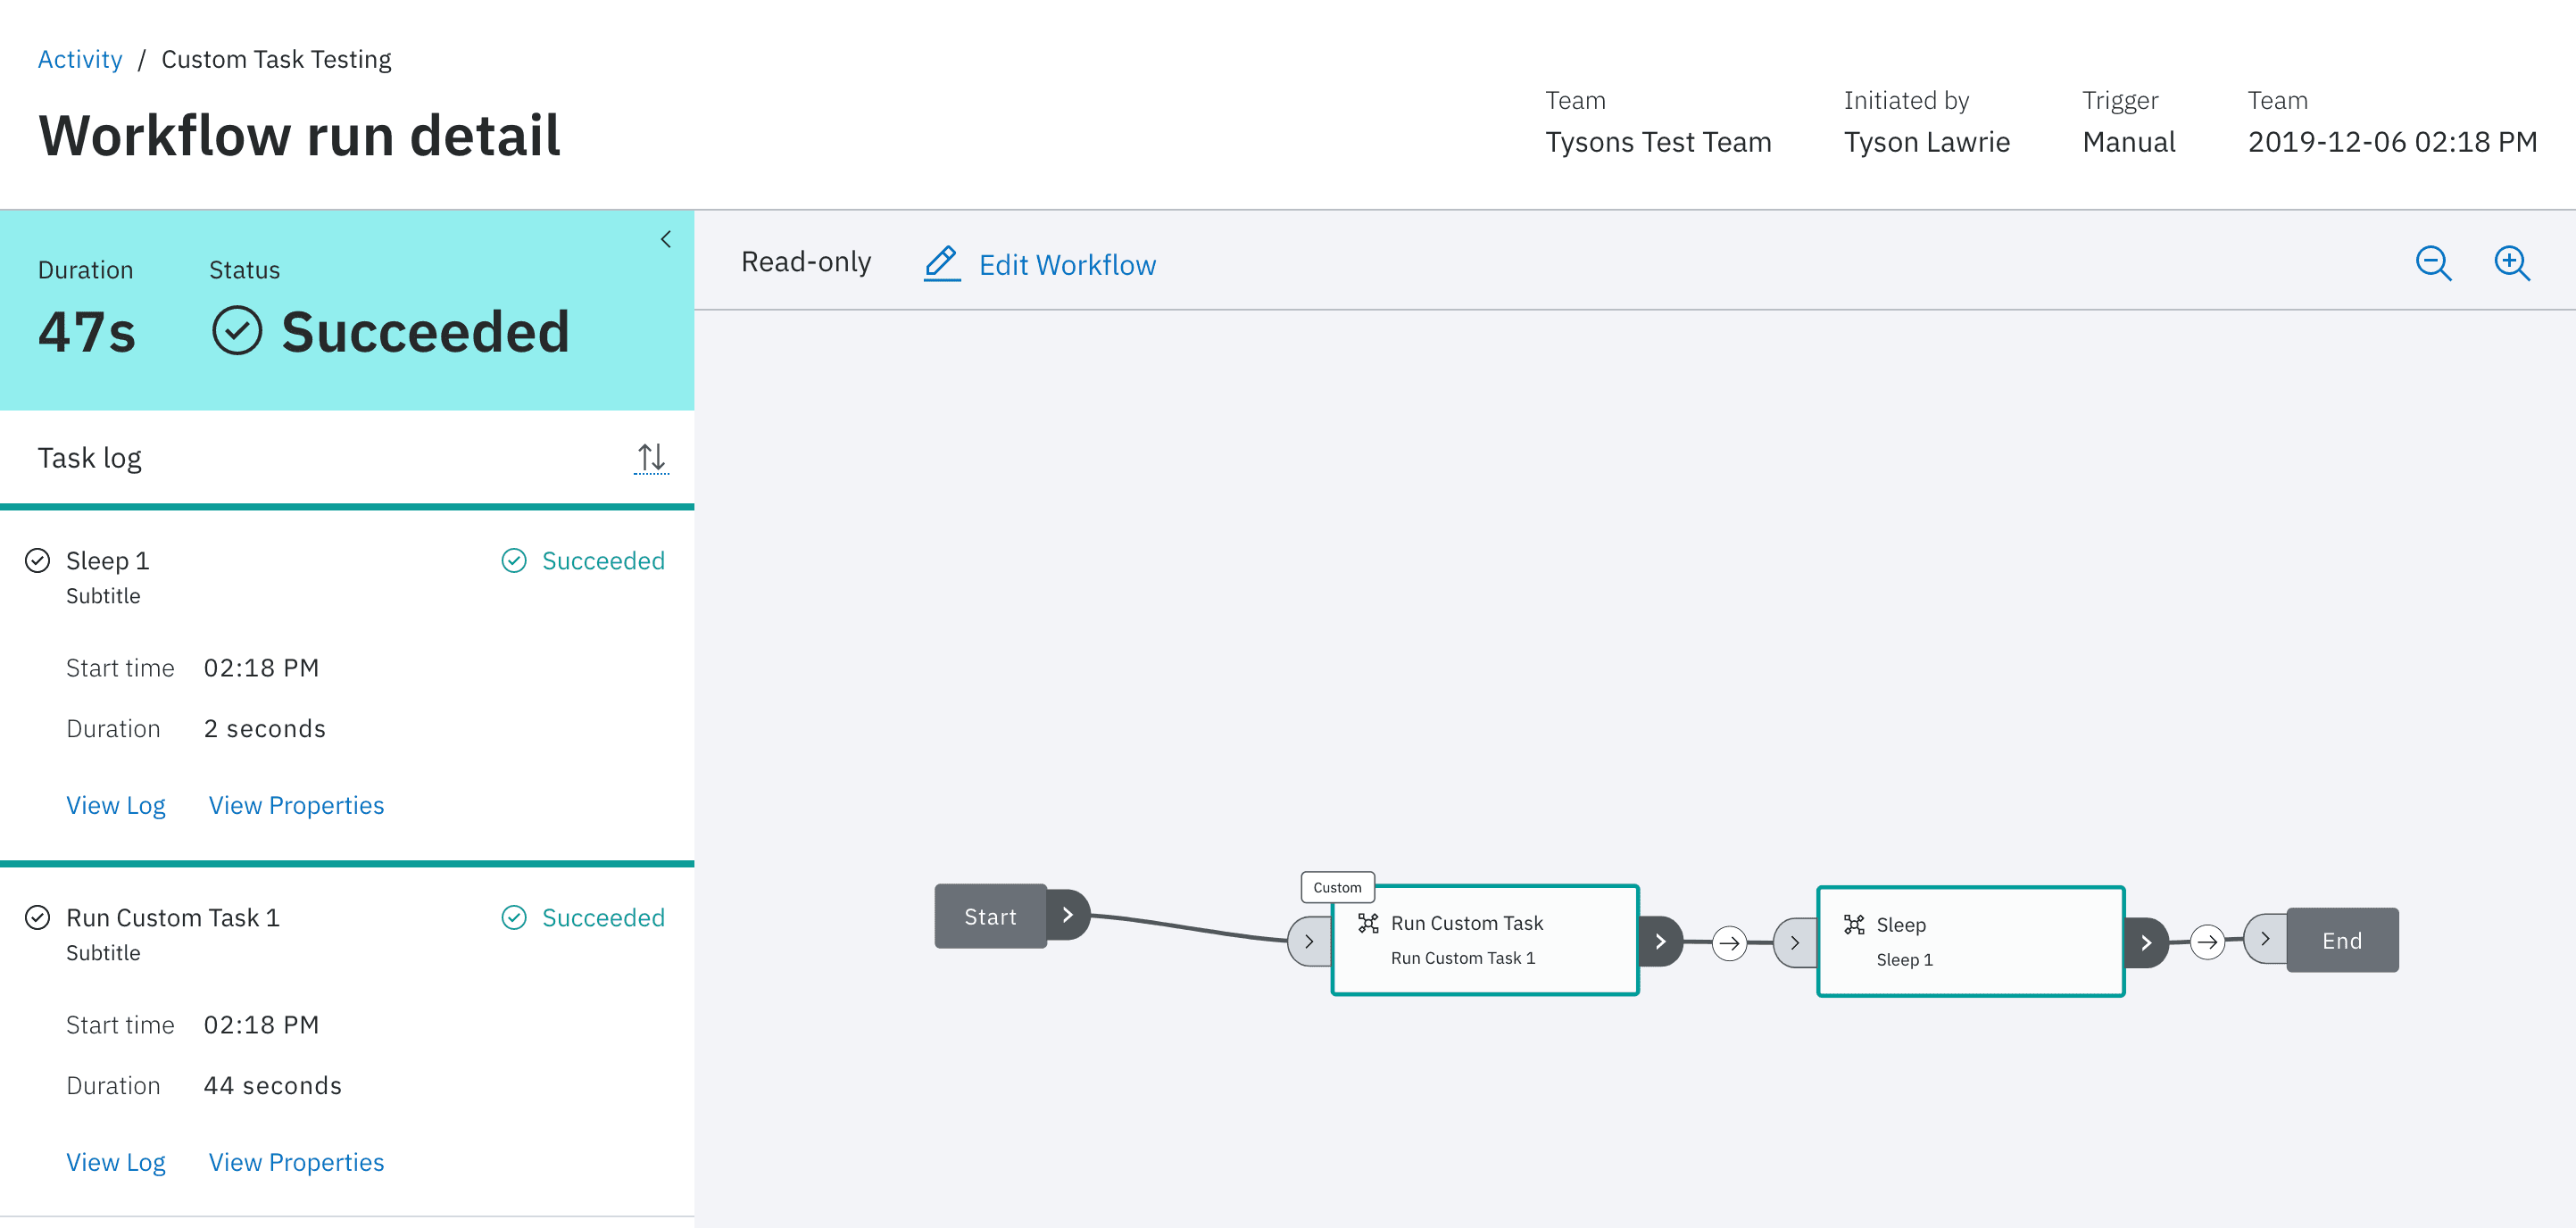
Task: Click the link arrow between Sleep and End
Action: click(2207, 941)
